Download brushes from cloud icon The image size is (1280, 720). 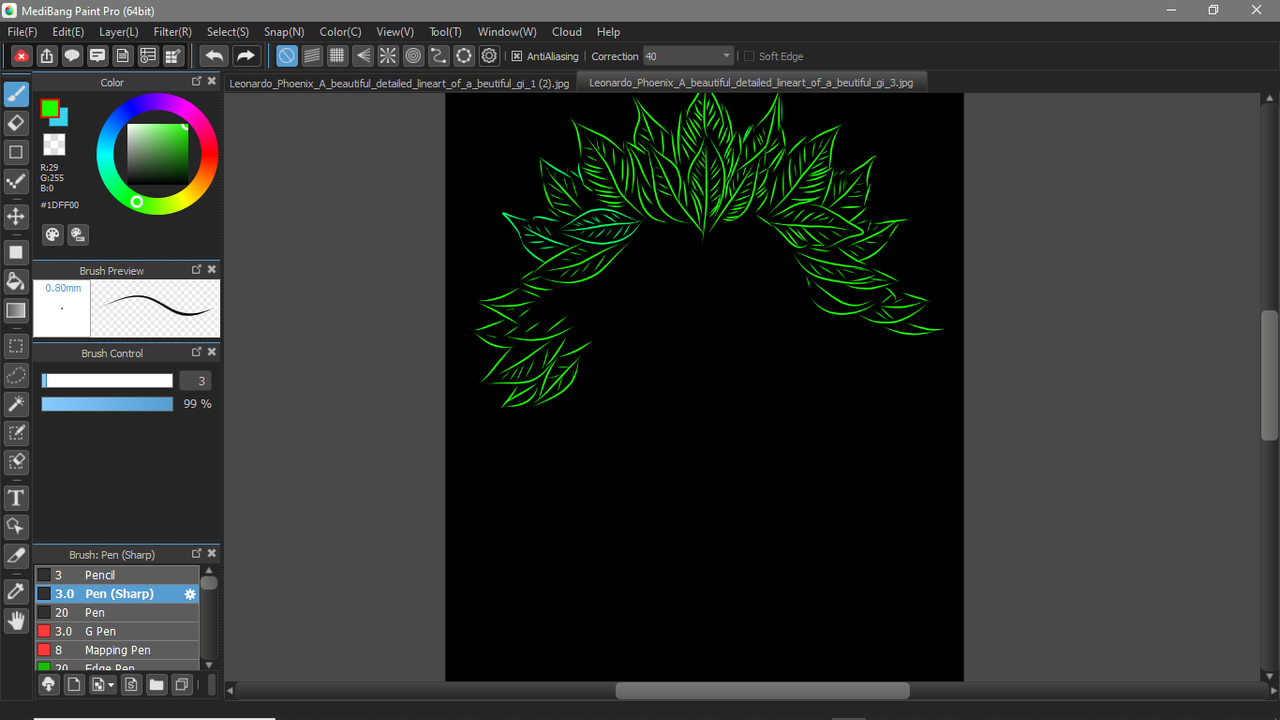48,685
